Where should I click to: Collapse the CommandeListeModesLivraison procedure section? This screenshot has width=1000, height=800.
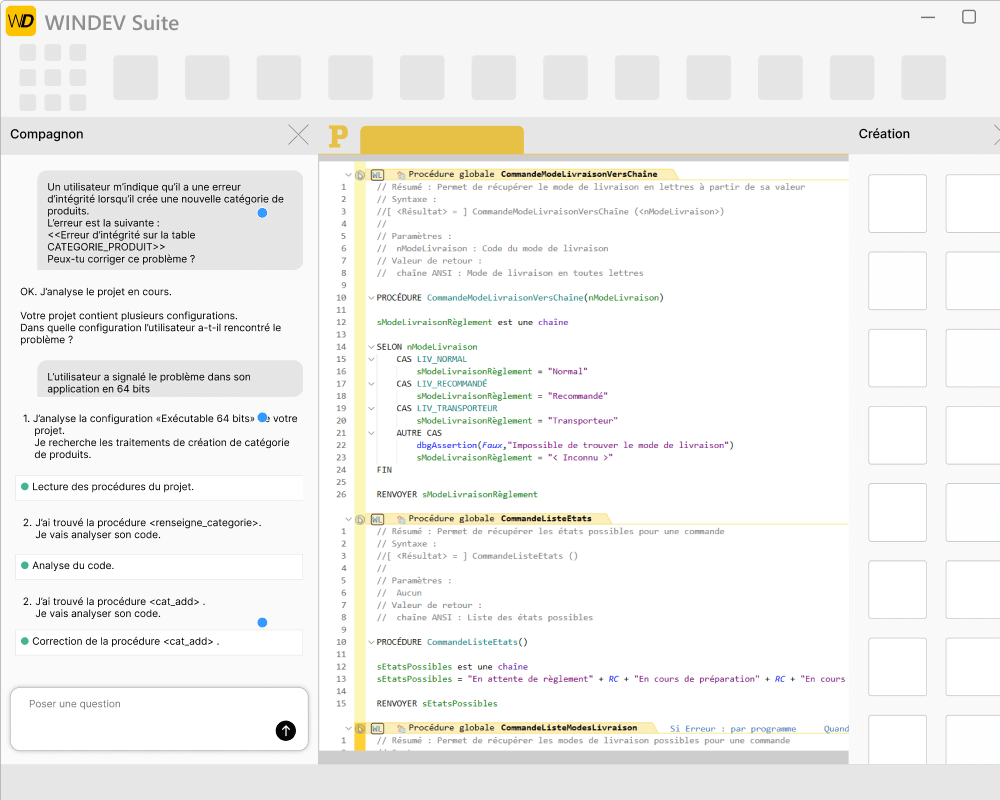click(348, 728)
